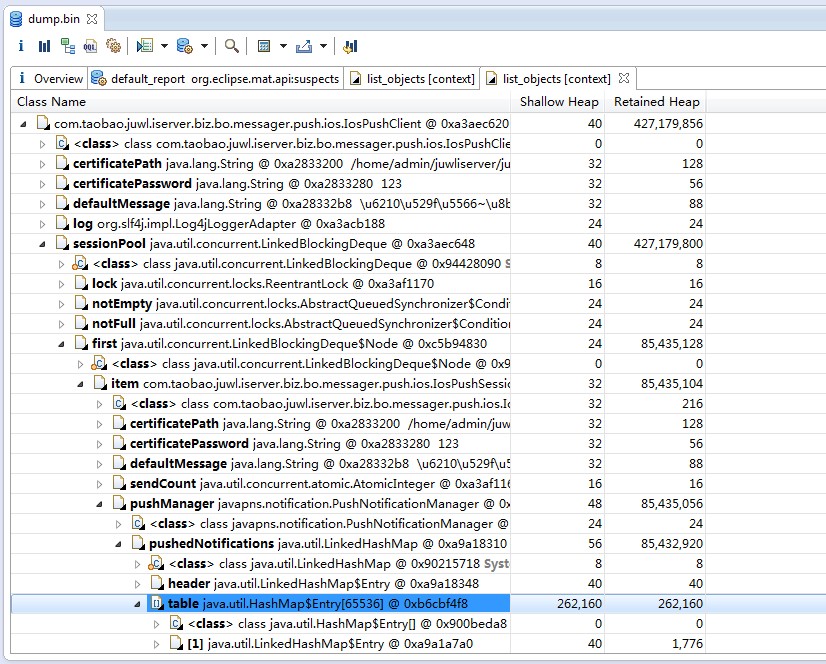826x664 pixels.
Task: Click the Run Expert System Test icon
Action: pos(145,46)
